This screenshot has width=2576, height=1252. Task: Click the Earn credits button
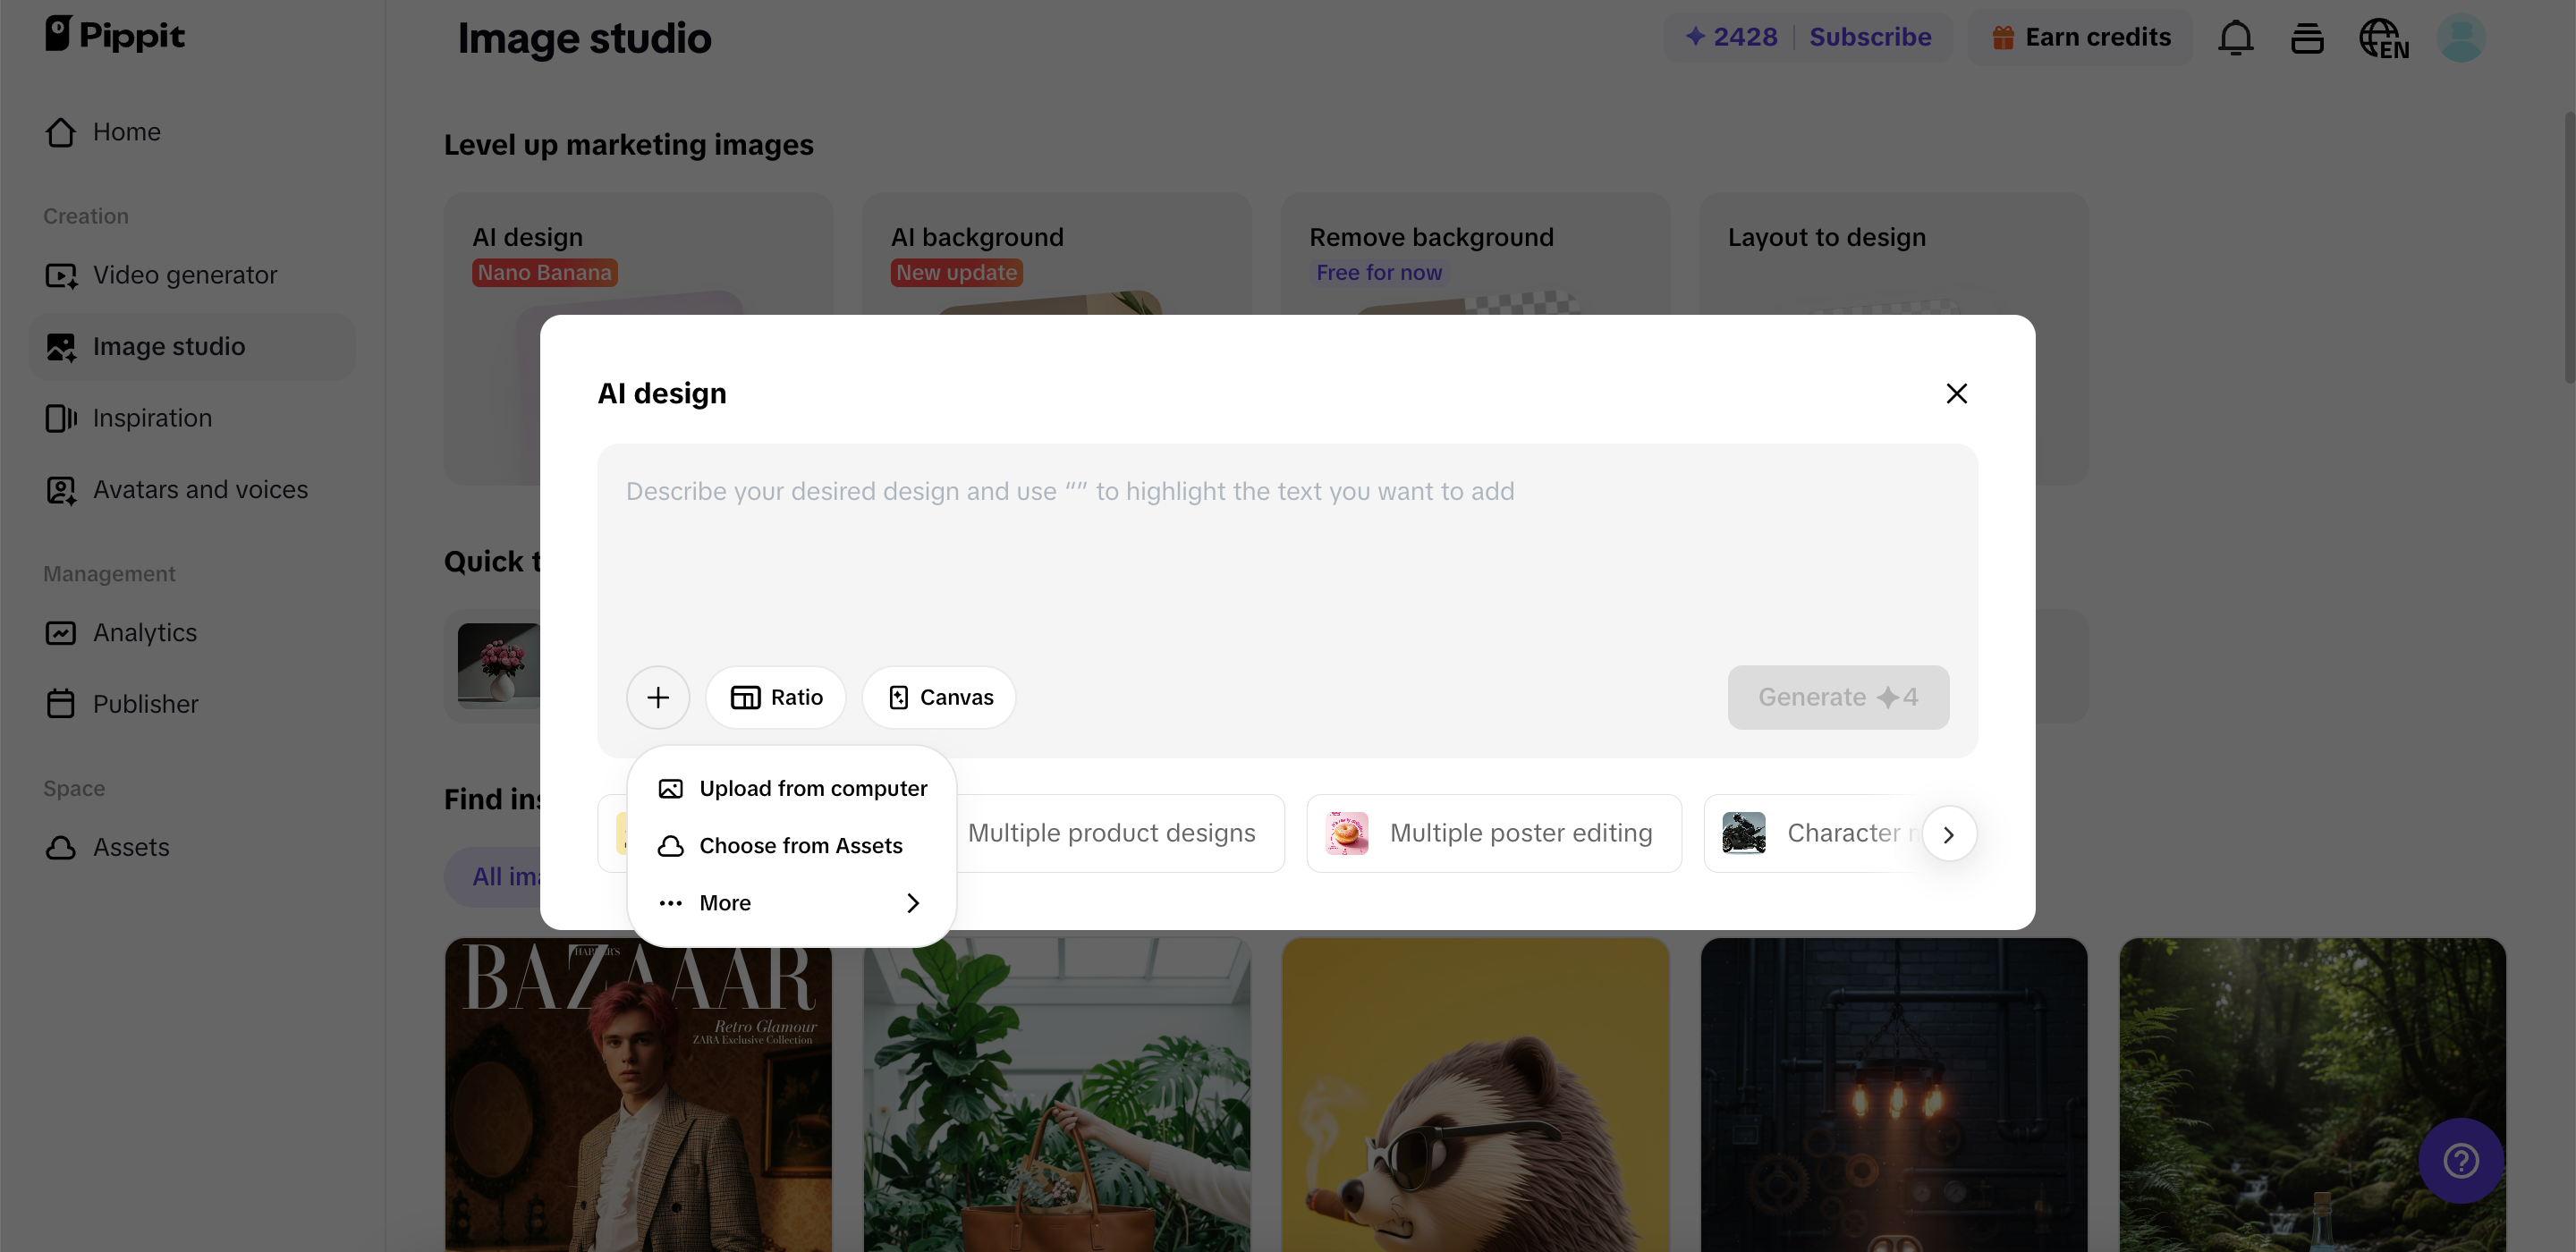[2081, 37]
